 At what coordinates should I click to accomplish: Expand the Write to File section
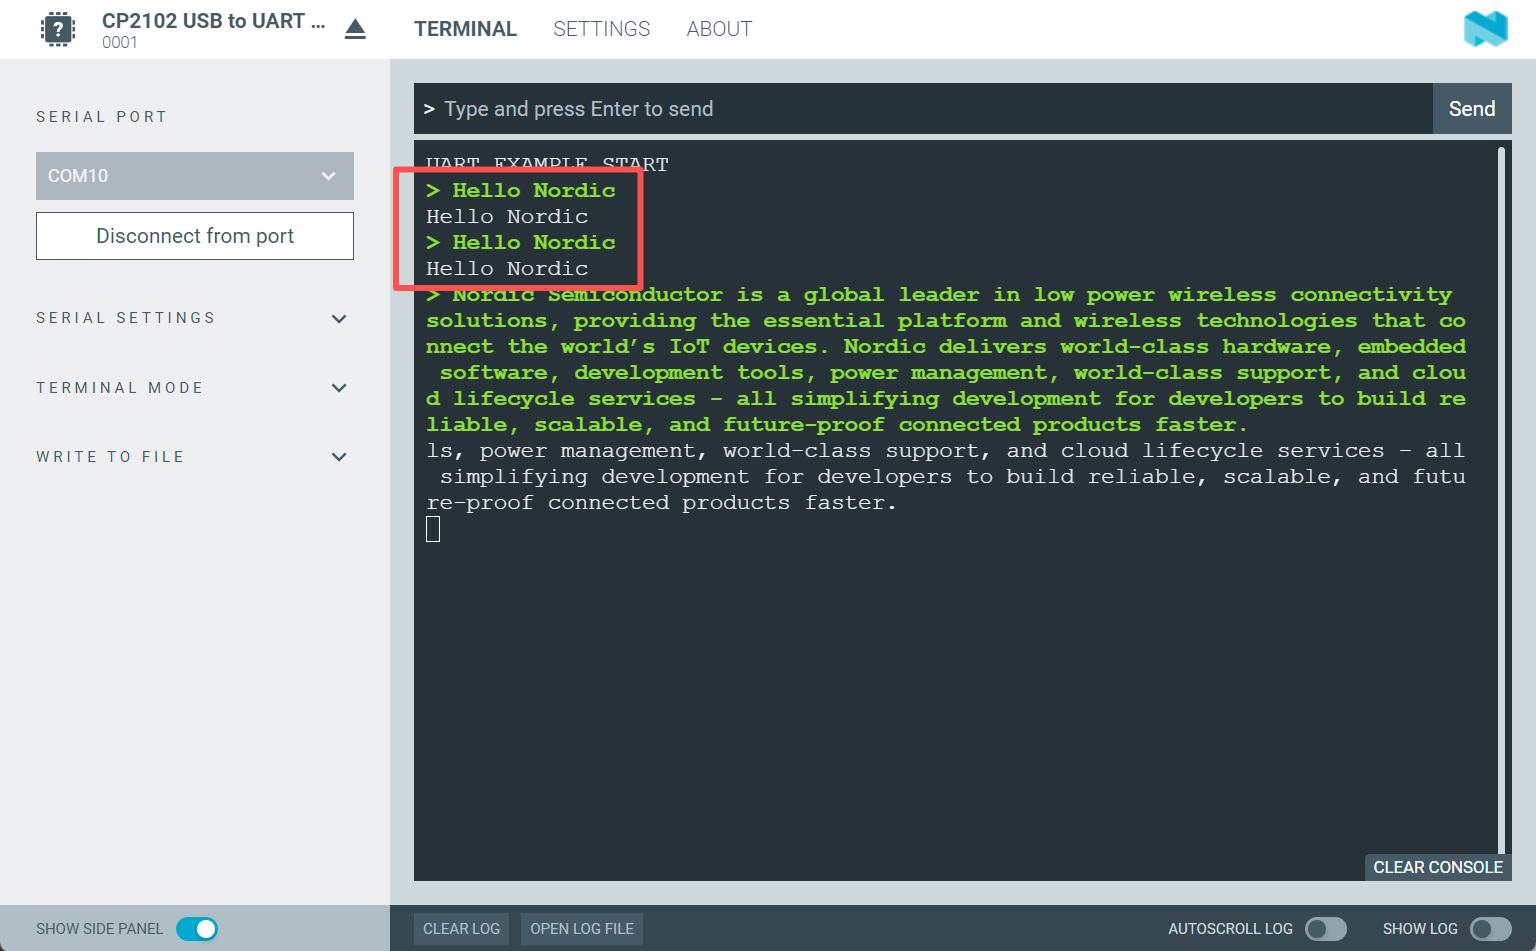tap(339, 457)
